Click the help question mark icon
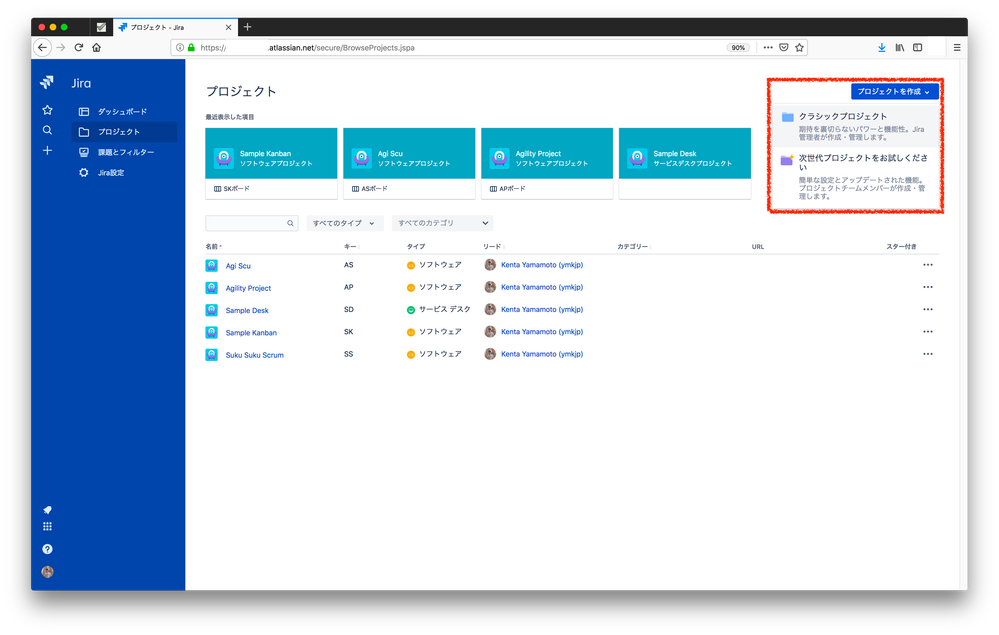999x635 pixels. pyautogui.click(x=47, y=549)
